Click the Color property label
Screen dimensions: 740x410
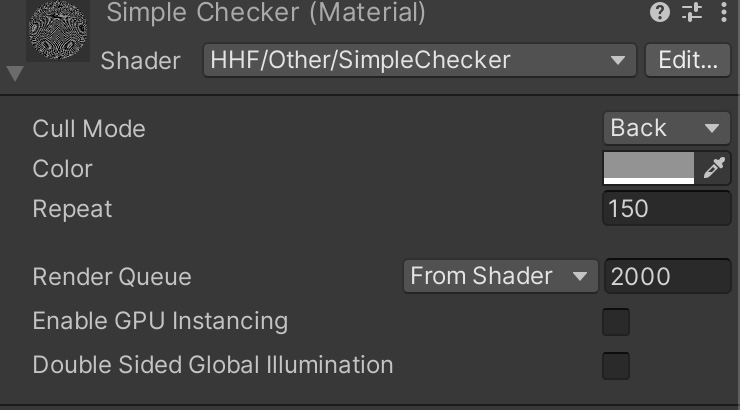tap(62, 169)
